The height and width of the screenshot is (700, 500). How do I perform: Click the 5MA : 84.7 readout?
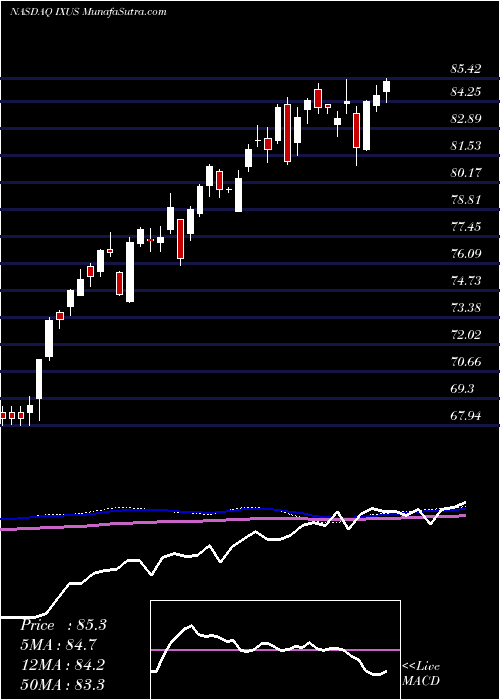coord(58,645)
